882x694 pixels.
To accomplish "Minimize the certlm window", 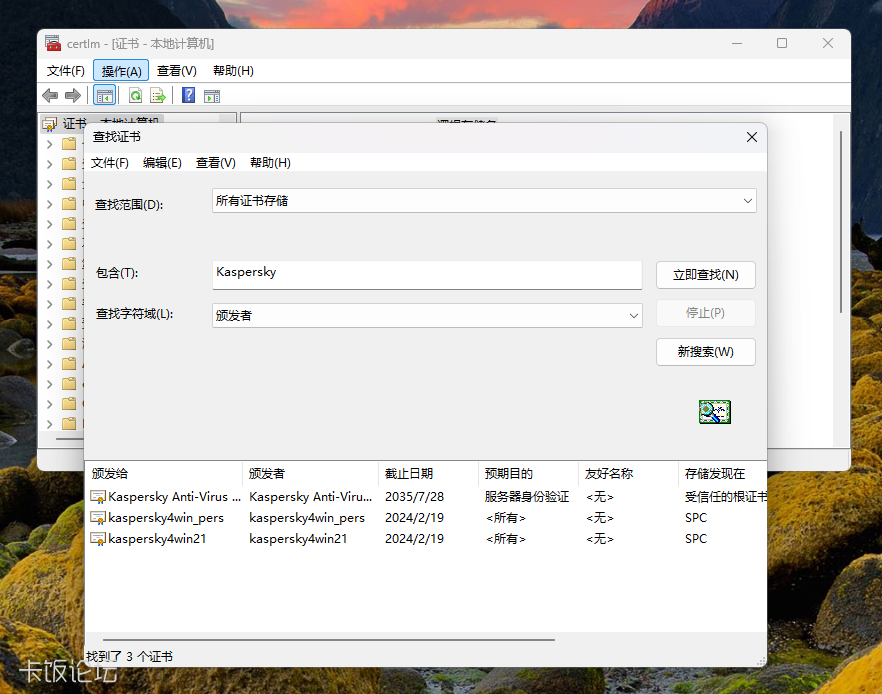I will [x=737, y=43].
